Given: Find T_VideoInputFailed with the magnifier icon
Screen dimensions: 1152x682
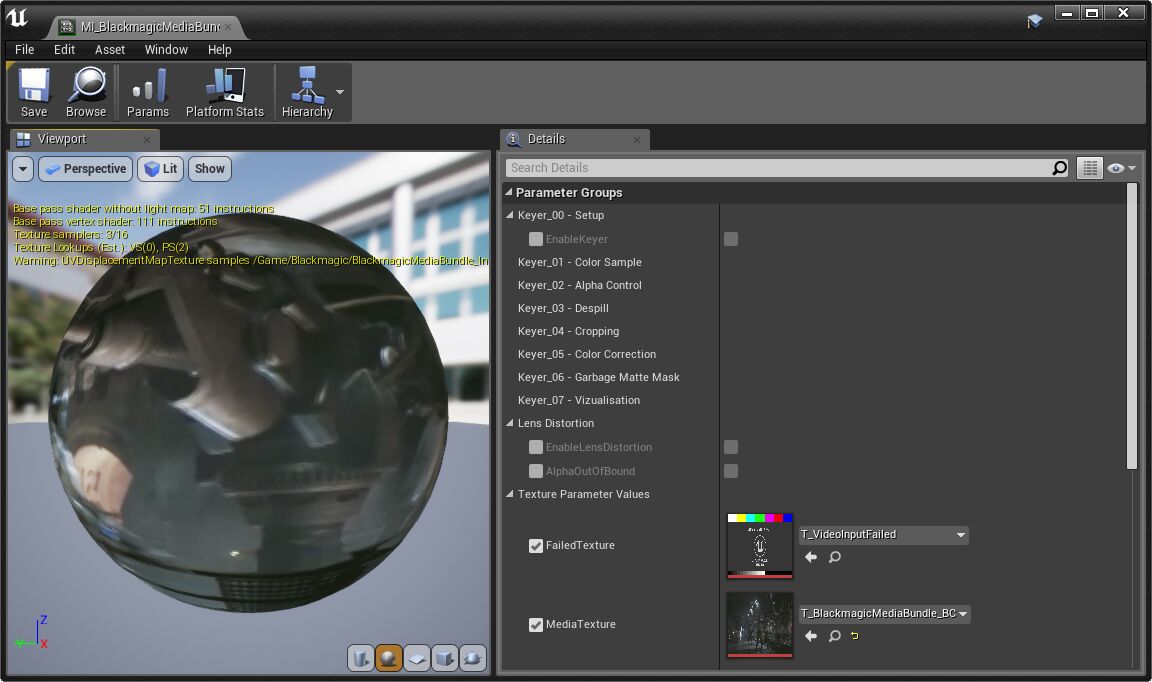Looking at the screenshot, I should click(x=834, y=557).
